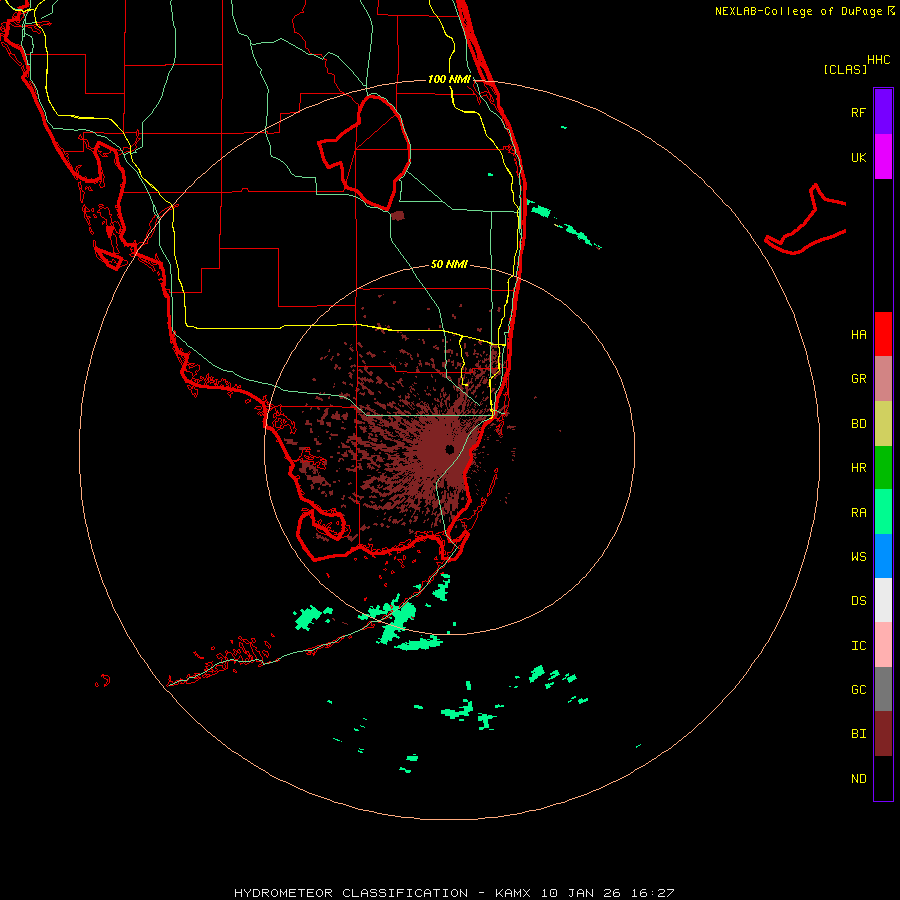Click the brown echo patch south of Lake Okeechobee
The image size is (900, 900).
pos(398,216)
